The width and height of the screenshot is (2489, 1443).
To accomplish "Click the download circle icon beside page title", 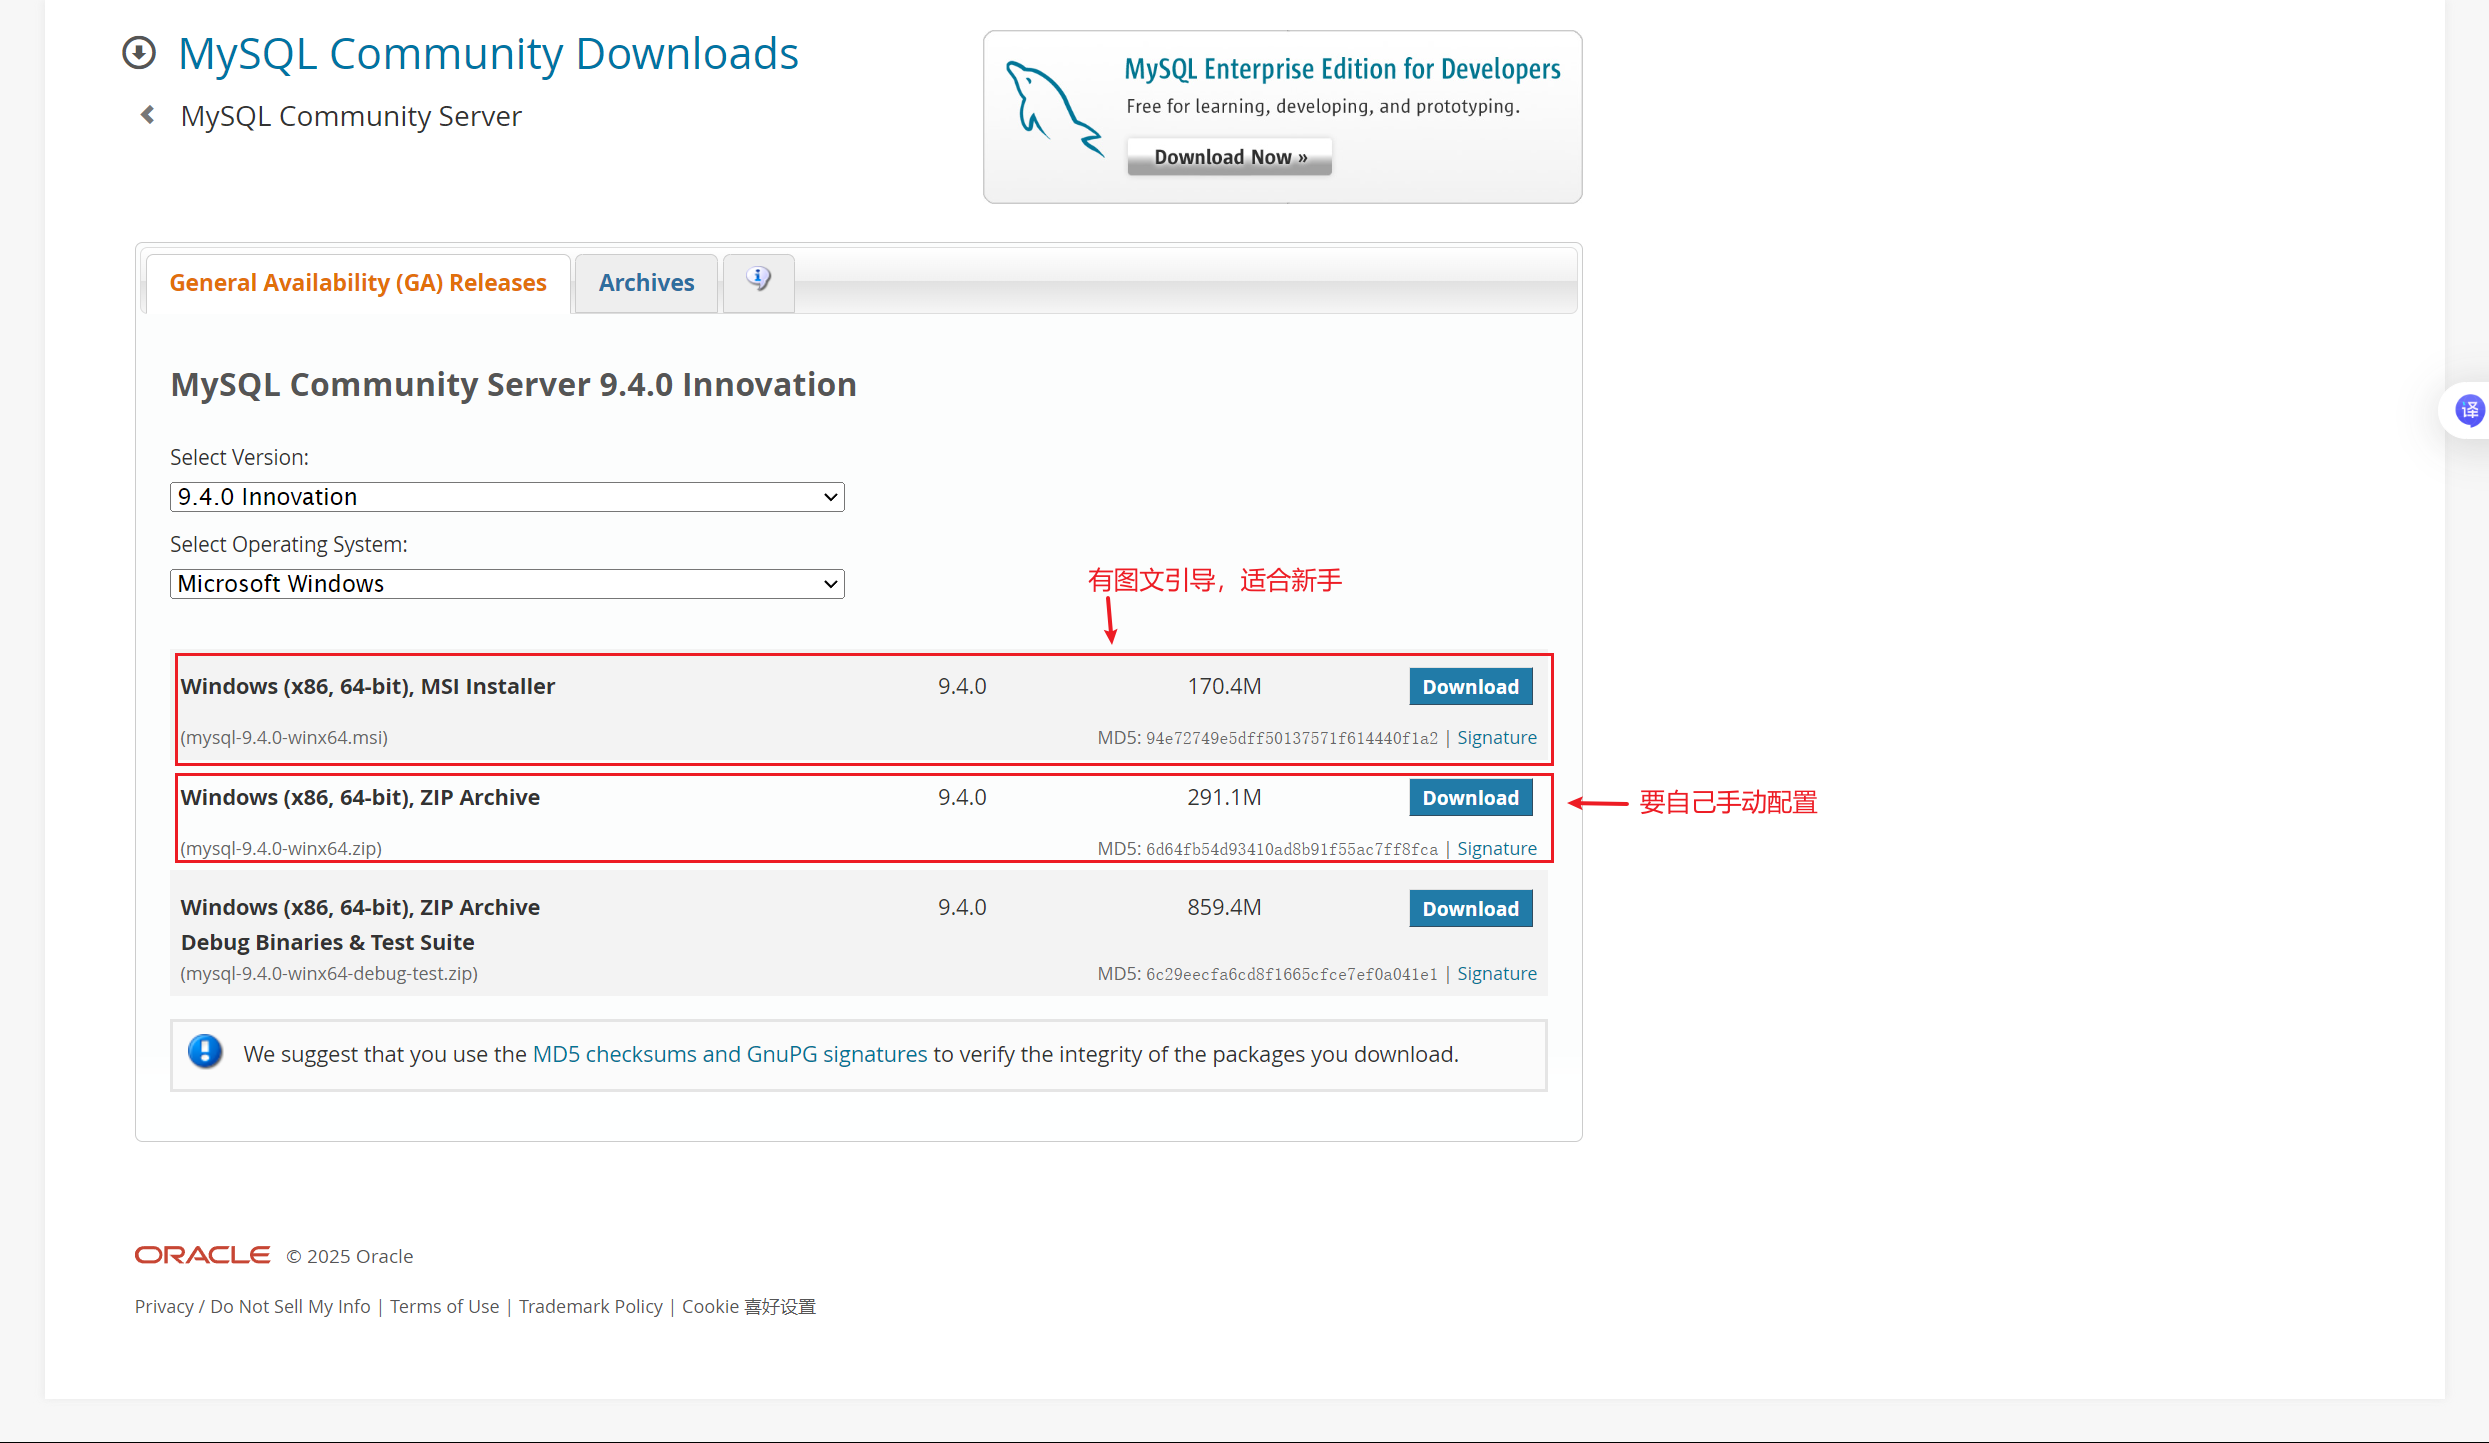I will coord(139,53).
